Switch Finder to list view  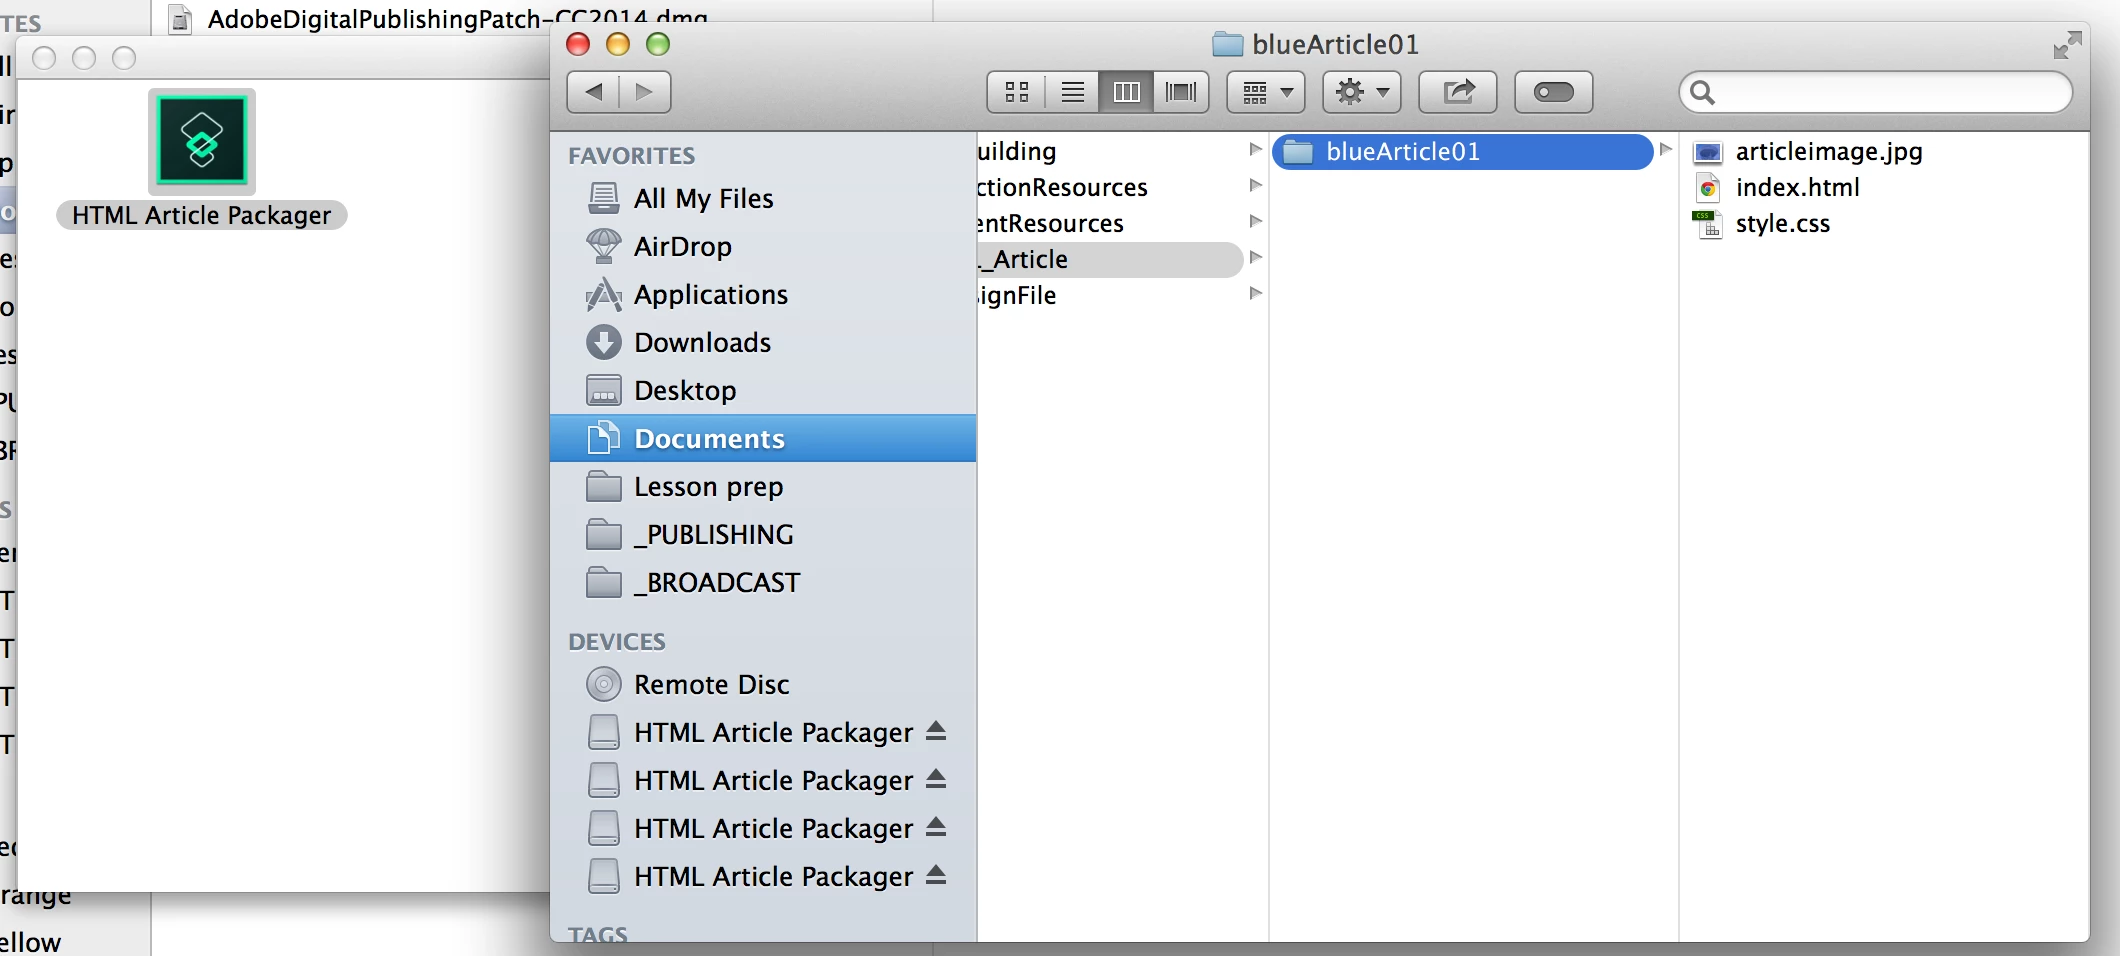coord(1072,92)
